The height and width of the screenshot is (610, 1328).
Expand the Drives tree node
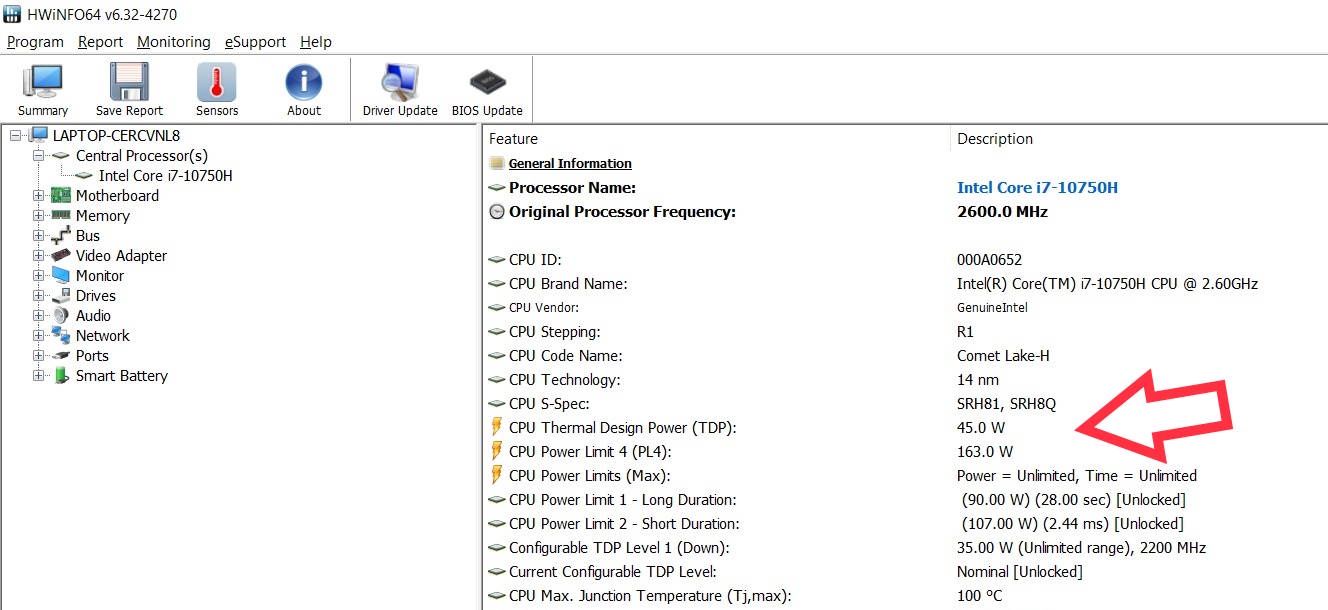[x=38, y=295]
